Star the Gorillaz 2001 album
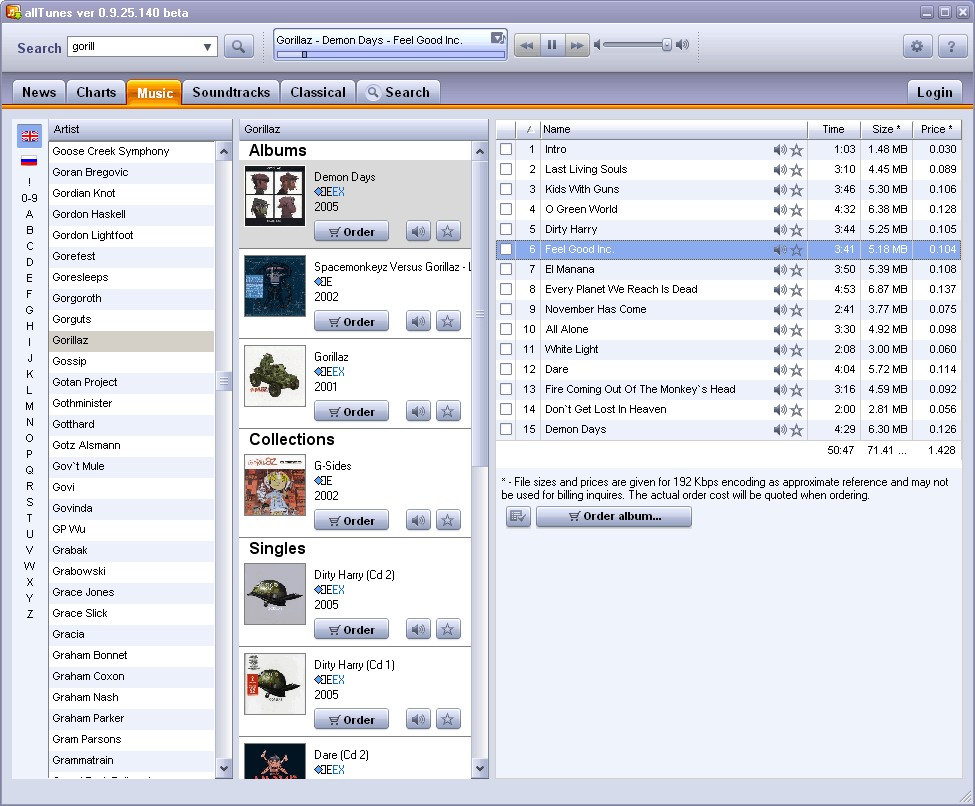The image size is (975, 806). click(x=448, y=411)
